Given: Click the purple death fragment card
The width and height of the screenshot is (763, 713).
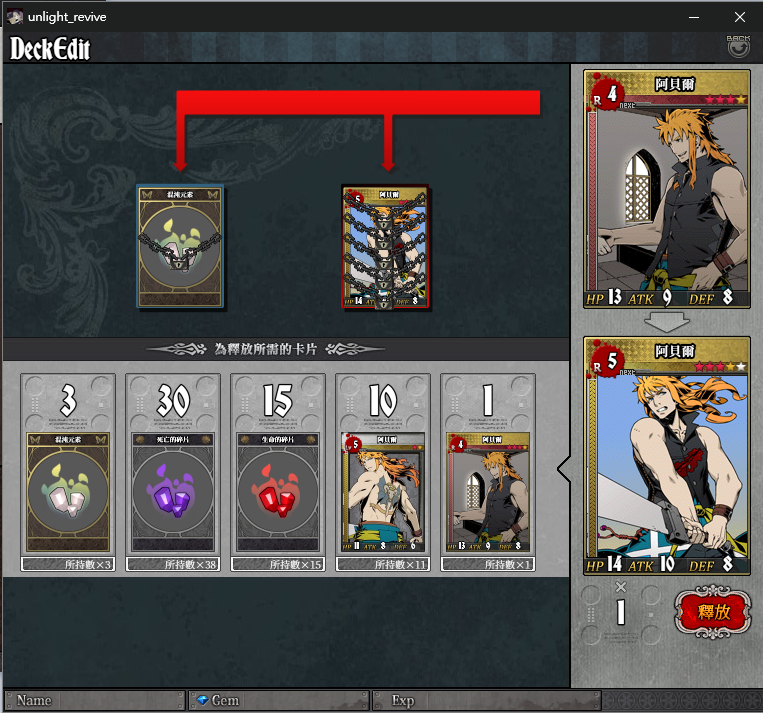Looking at the screenshot, I should [173, 492].
